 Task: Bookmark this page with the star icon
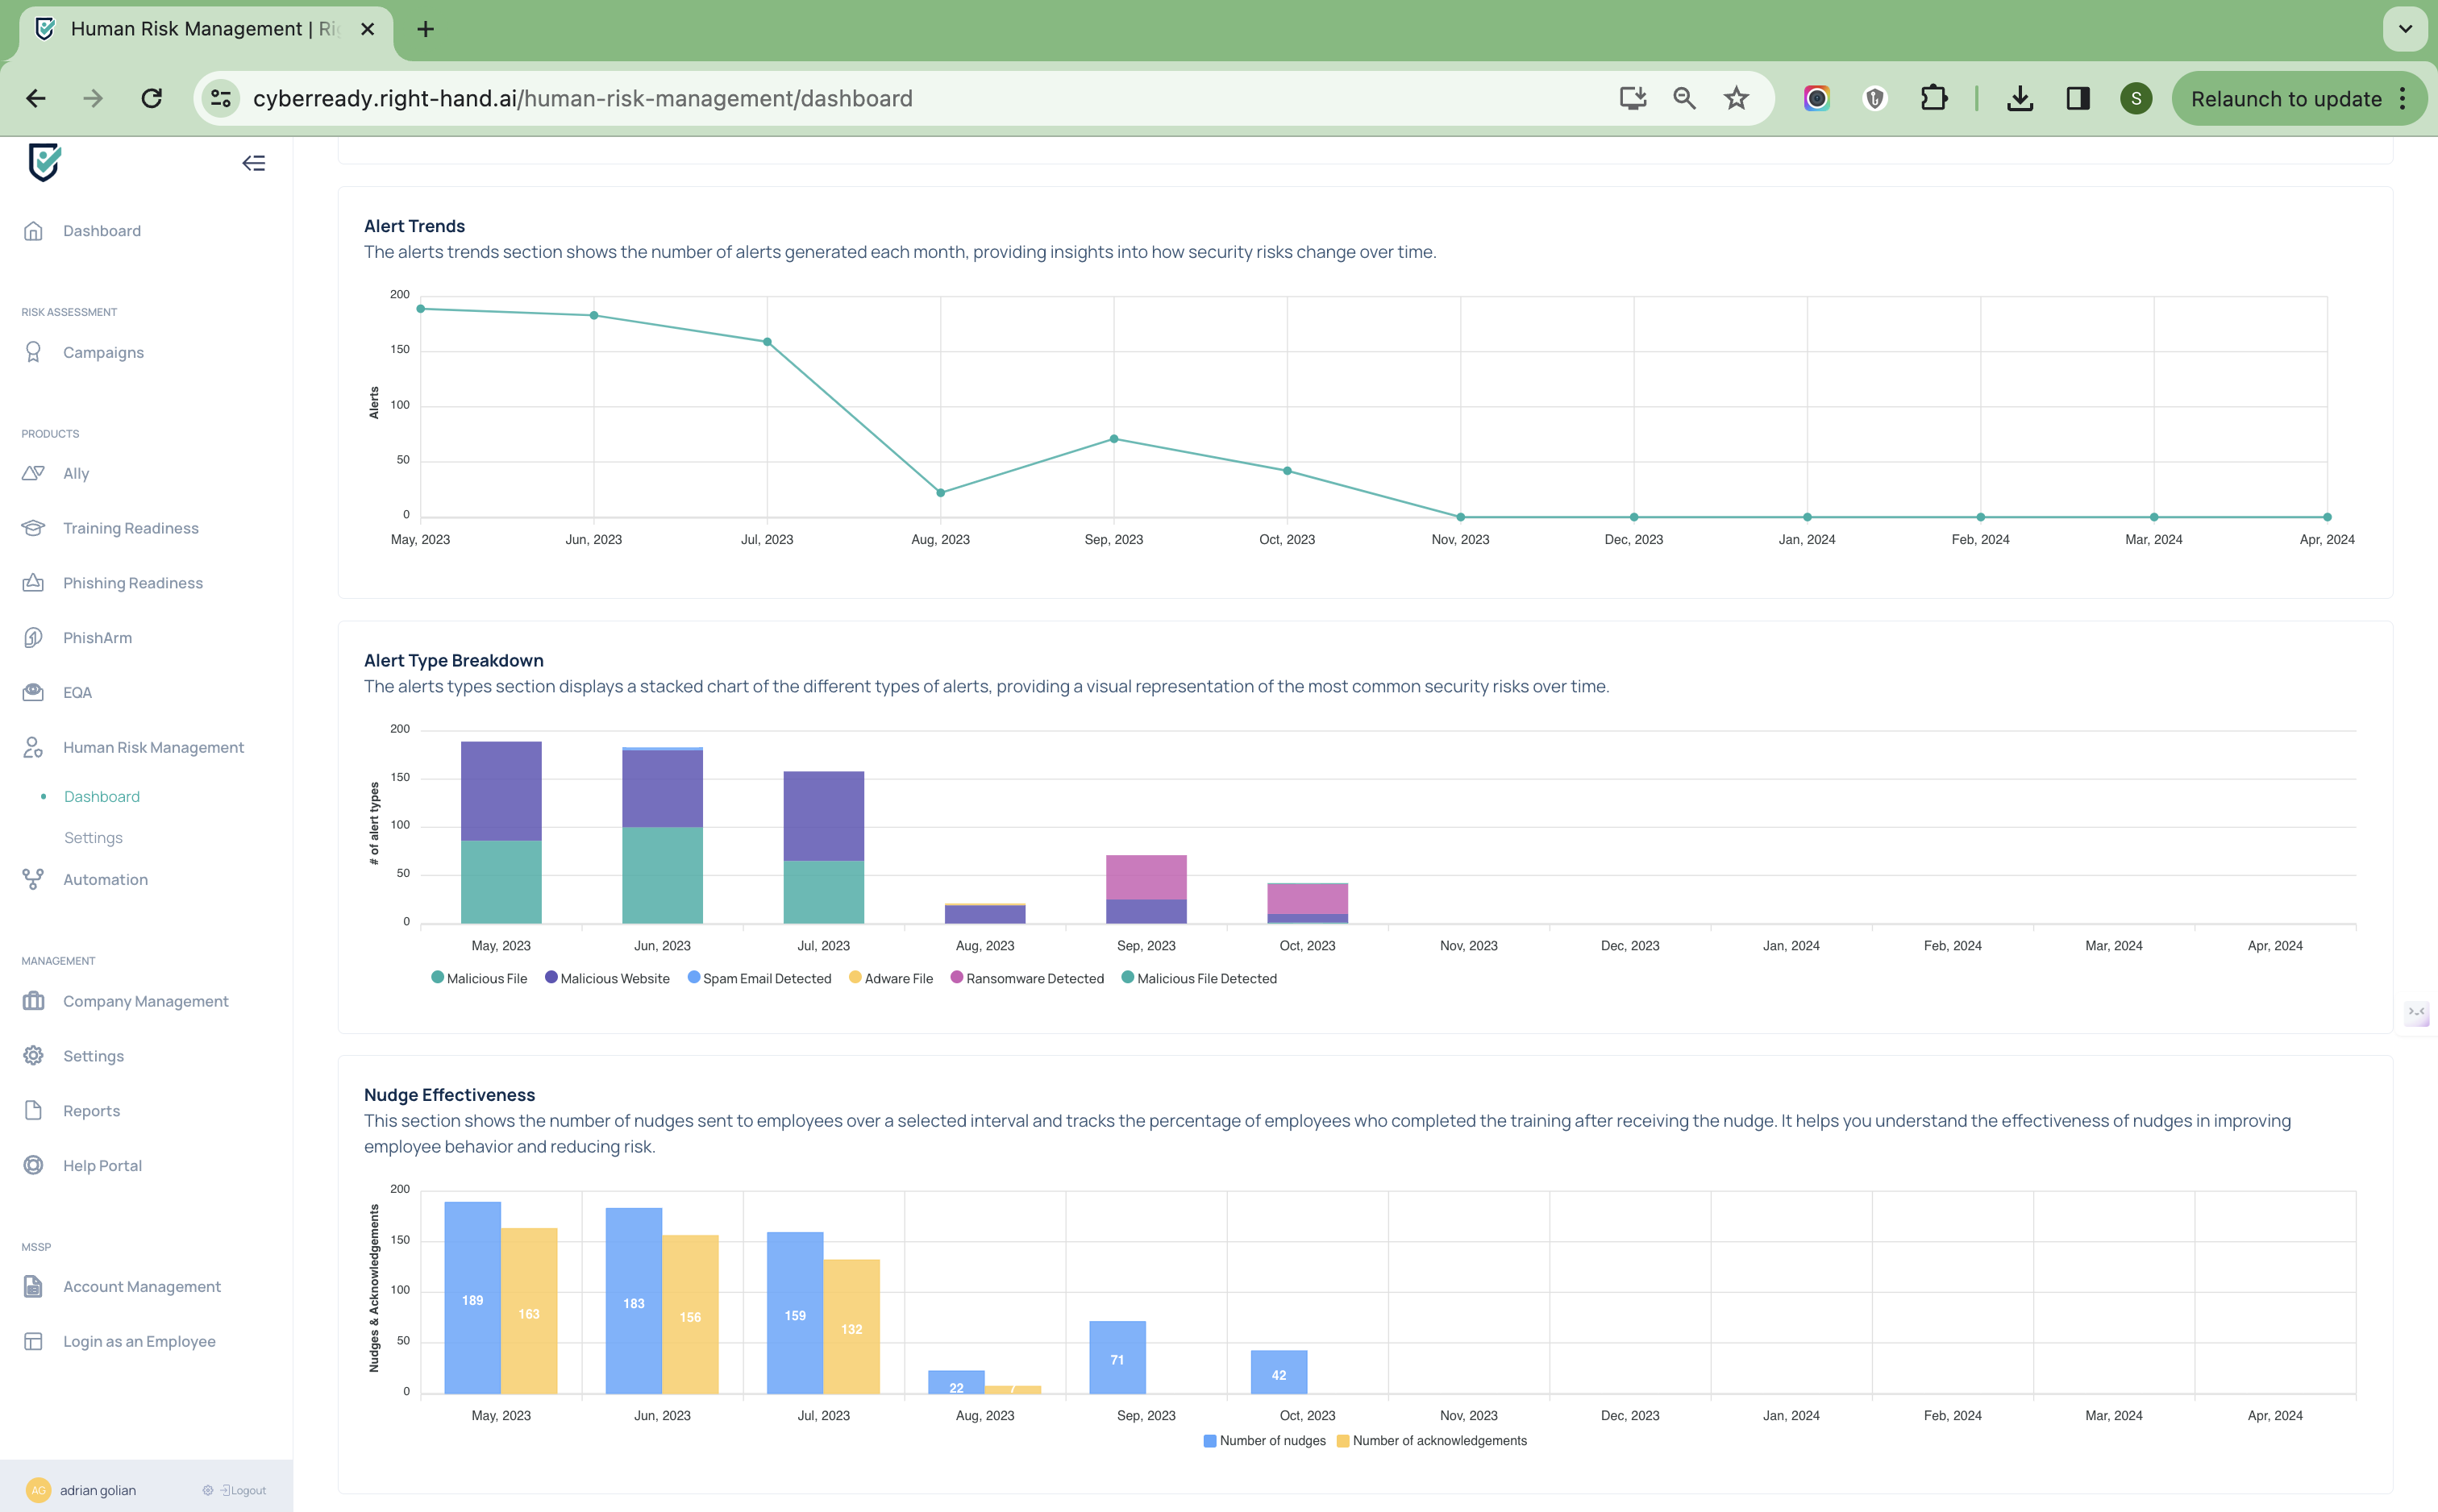(1736, 98)
